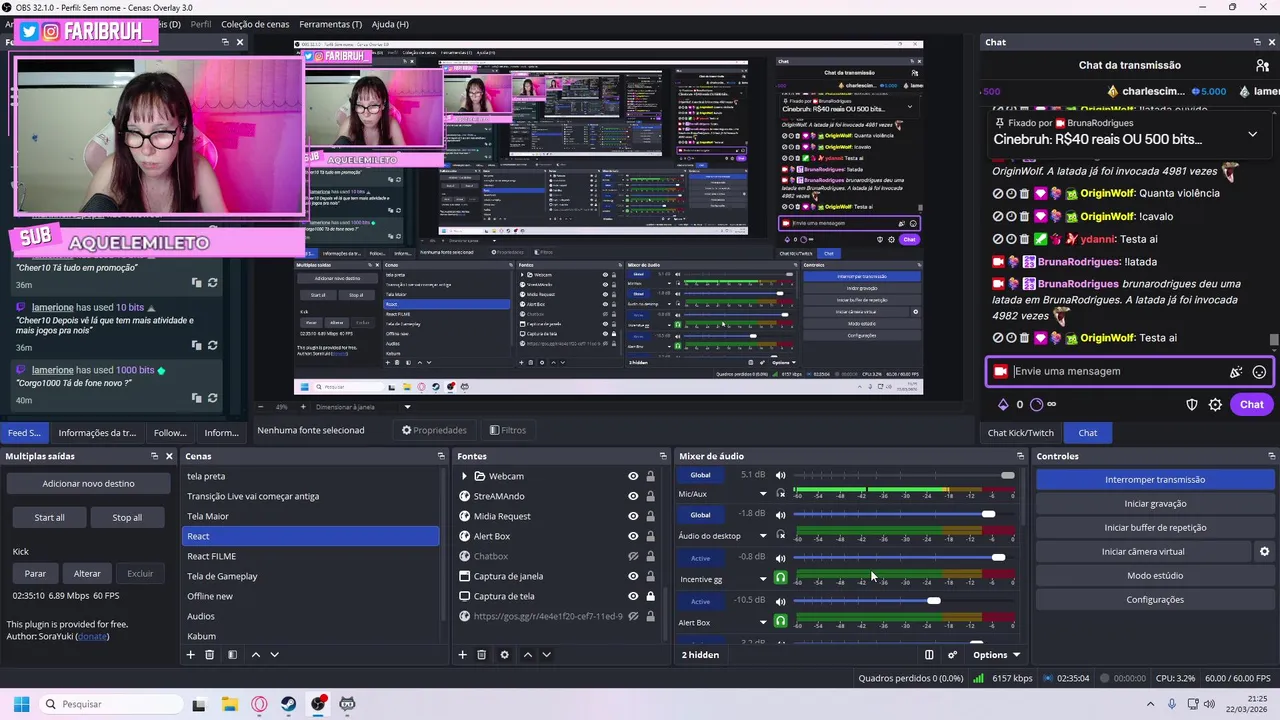
Task: Hide the Midia Request source
Action: click(x=633, y=516)
